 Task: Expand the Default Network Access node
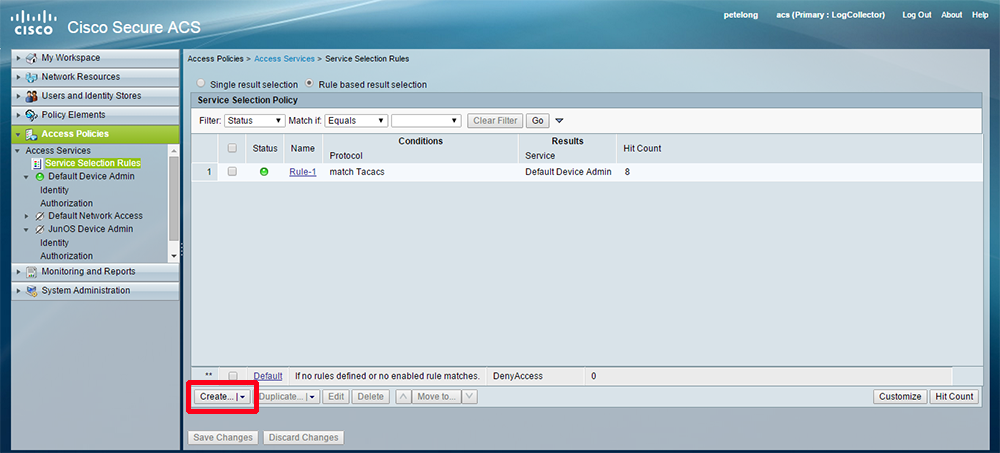(27, 216)
